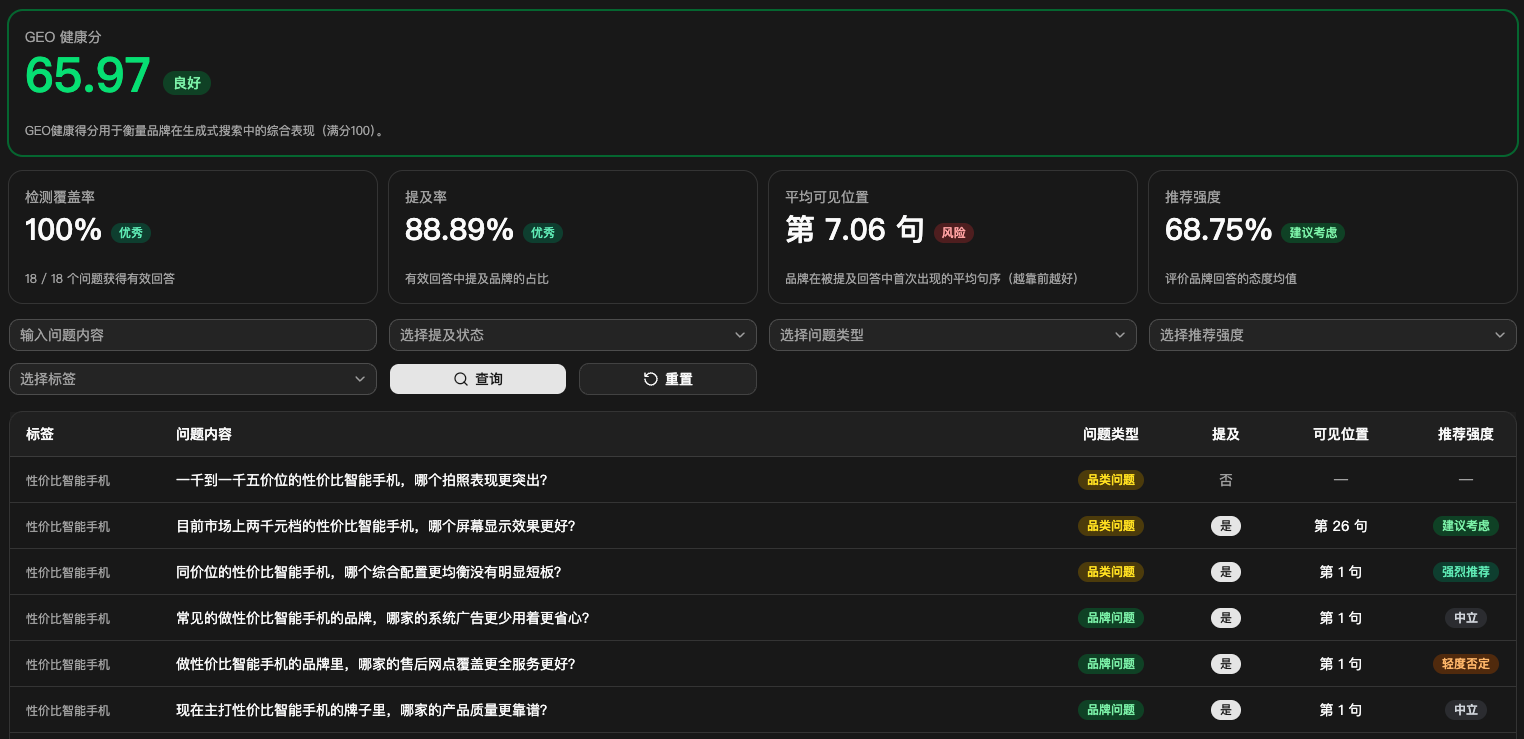Click the 风险 badge beside 第 7.06 句
1524x739 pixels.
tap(954, 233)
